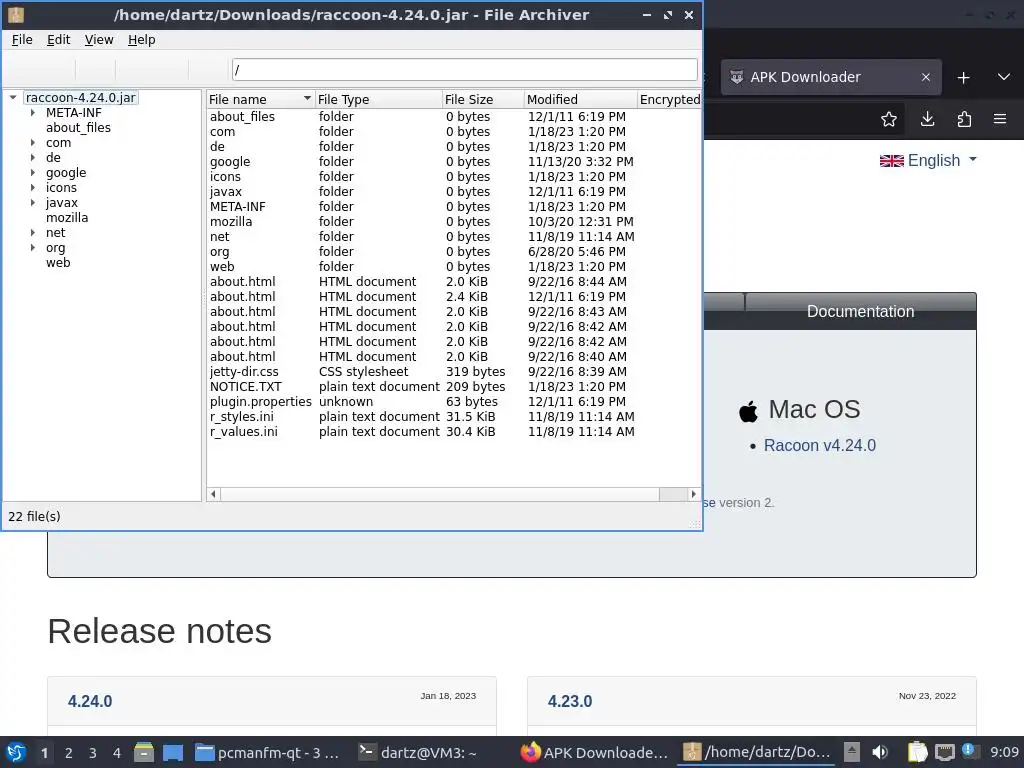
Task: Sort by the File Size column header
Action: 483,99
